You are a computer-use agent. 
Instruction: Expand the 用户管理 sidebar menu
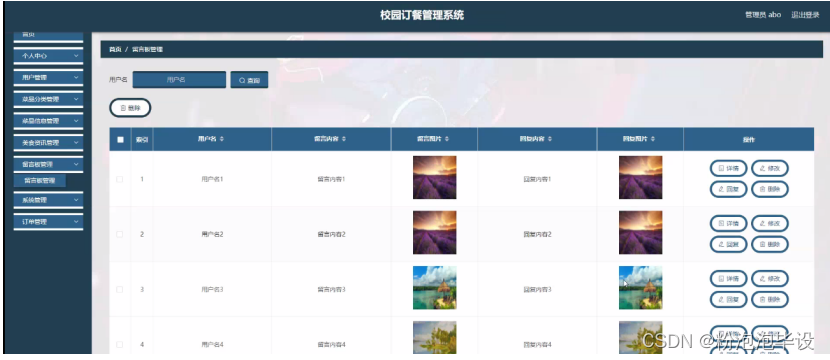(x=48, y=77)
